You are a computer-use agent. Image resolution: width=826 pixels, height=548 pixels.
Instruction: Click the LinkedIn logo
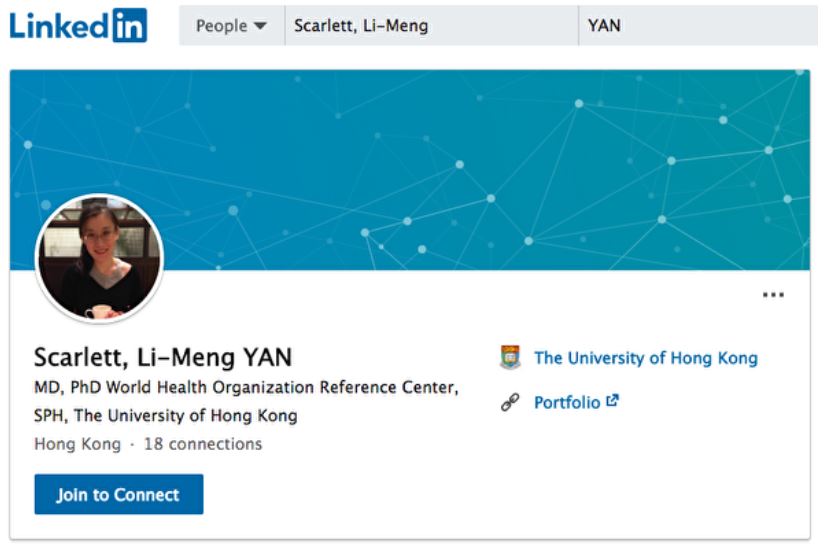coord(78,25)
